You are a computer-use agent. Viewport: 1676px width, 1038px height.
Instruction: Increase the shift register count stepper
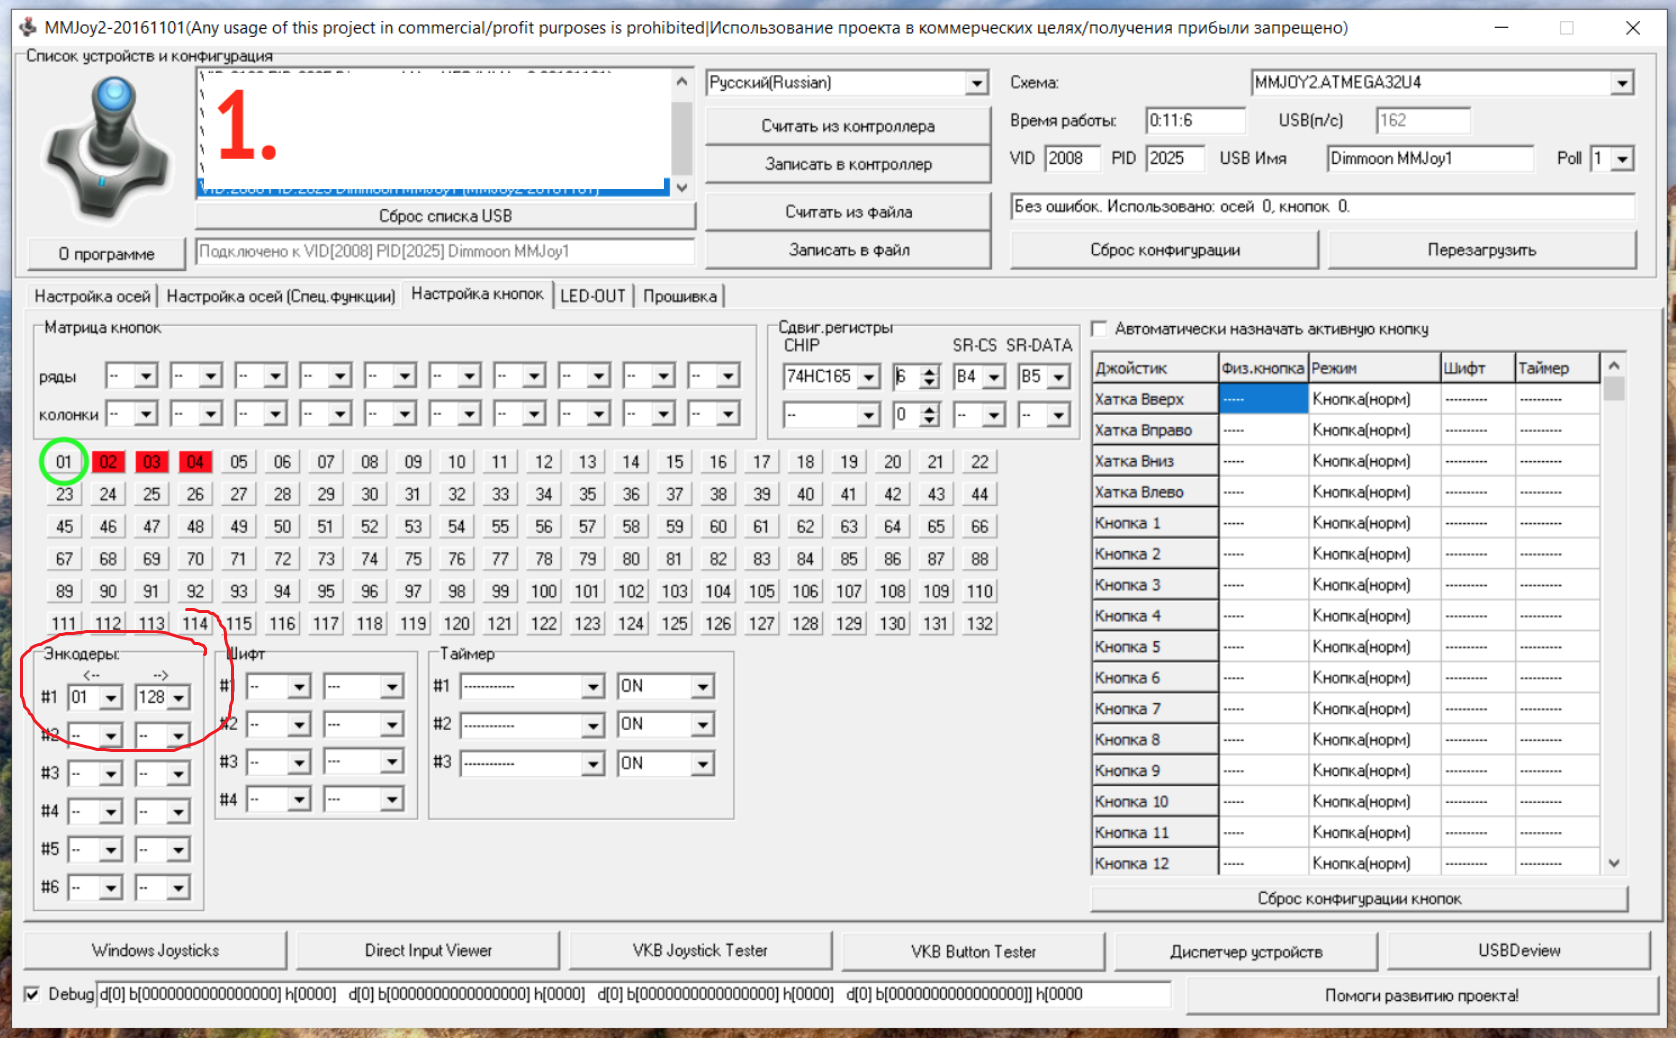coord(930,371)
